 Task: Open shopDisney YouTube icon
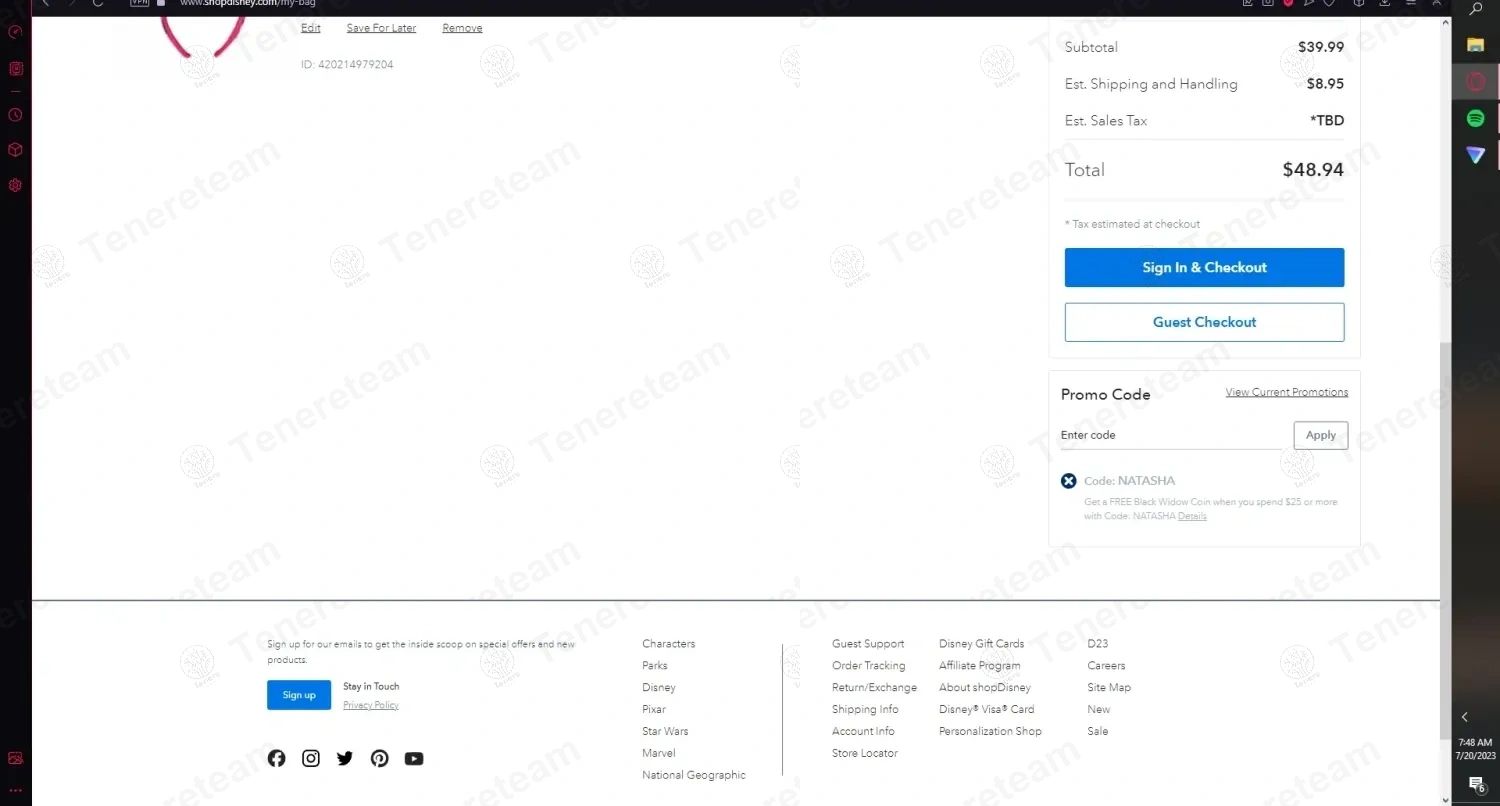(414, 758)
